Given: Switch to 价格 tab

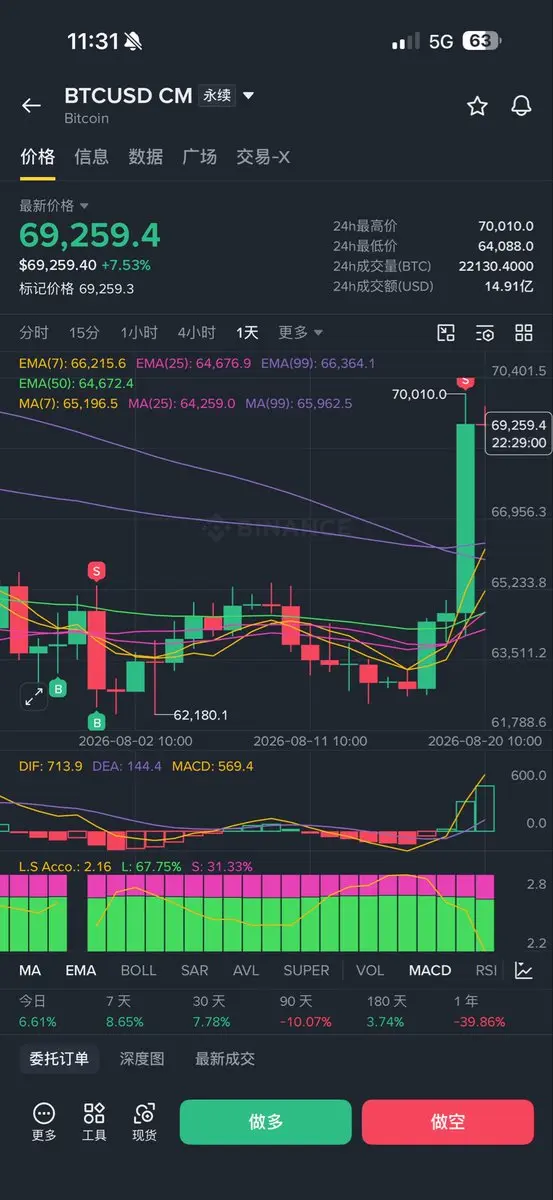Looking at the screenshot, I should (x=38, y=157).
